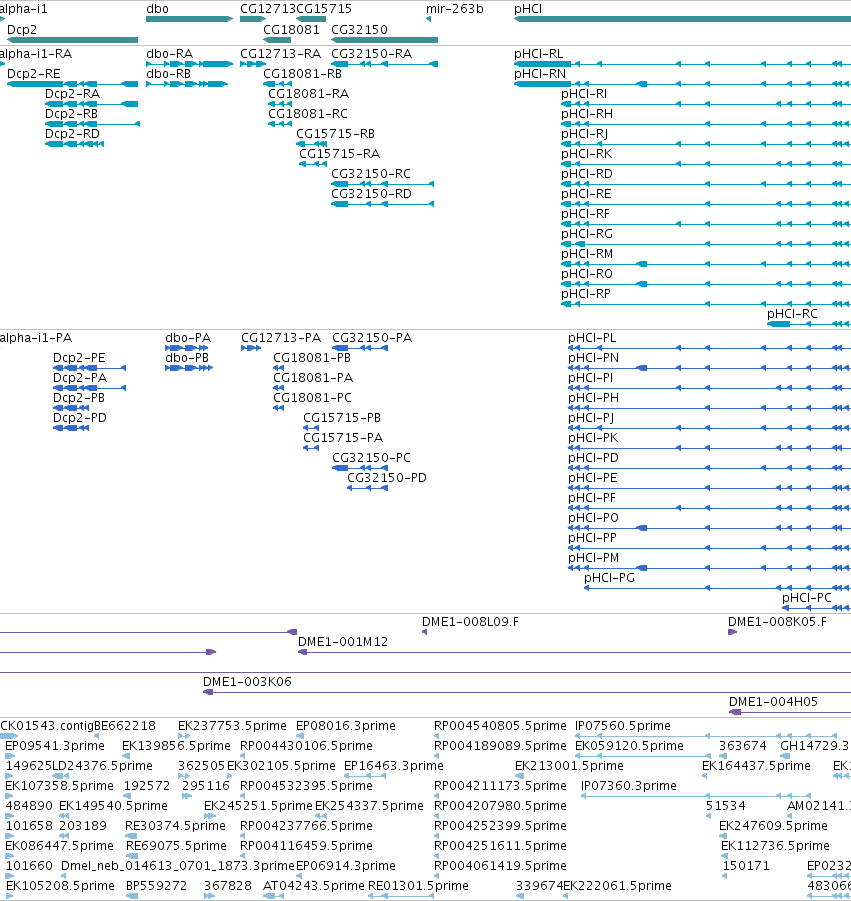
Task: Click EST RE01301.5prime
Action: coord(418,885)
